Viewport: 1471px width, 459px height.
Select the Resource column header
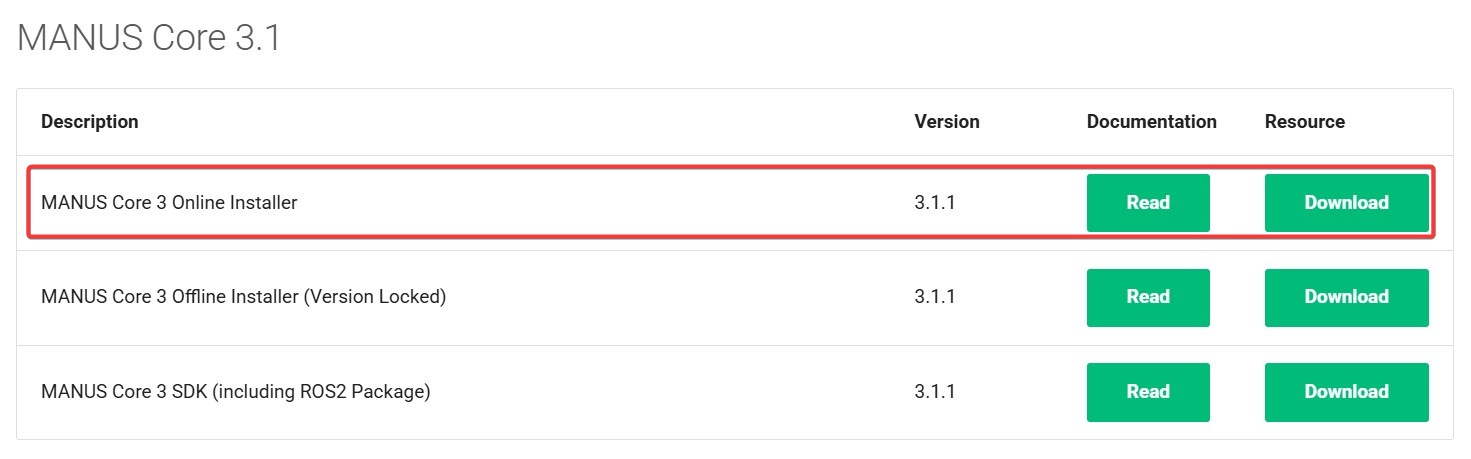click(1304, 122)
